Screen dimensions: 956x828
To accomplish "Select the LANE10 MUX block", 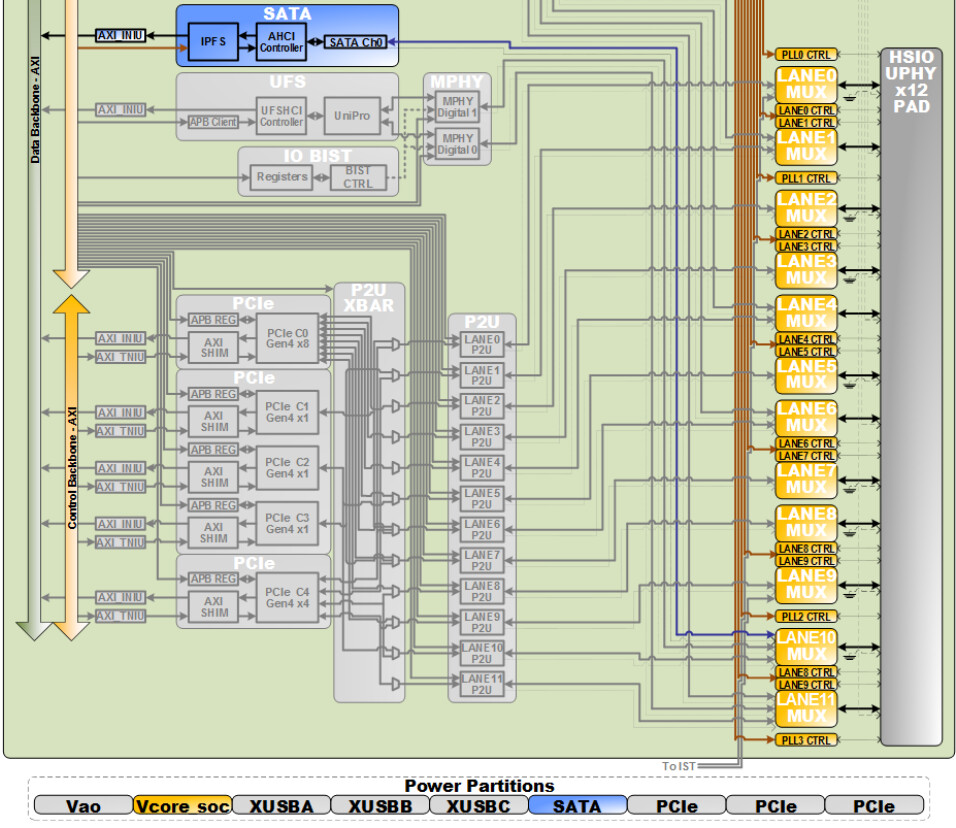I will pyautogui.click(x=806, y=647).
